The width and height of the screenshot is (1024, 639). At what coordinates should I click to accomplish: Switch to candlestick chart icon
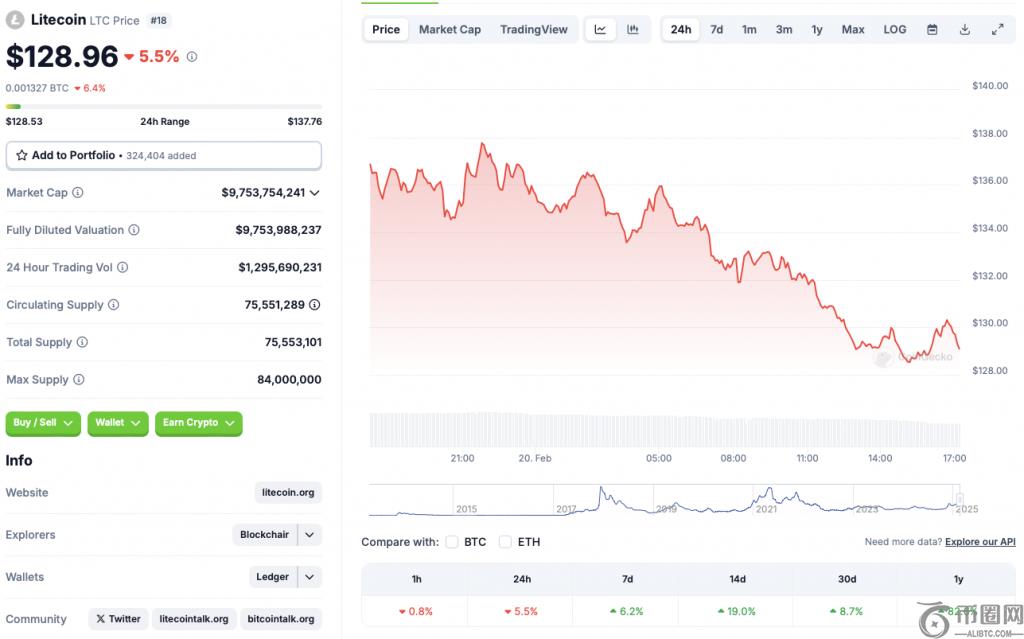[633, 30]
